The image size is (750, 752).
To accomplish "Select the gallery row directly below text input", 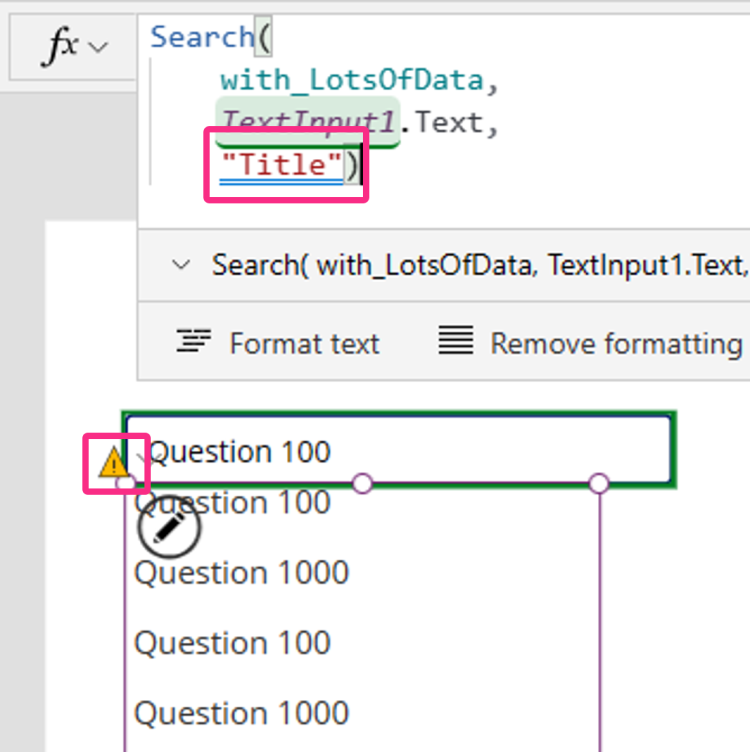I will click(x=232, y=503).
